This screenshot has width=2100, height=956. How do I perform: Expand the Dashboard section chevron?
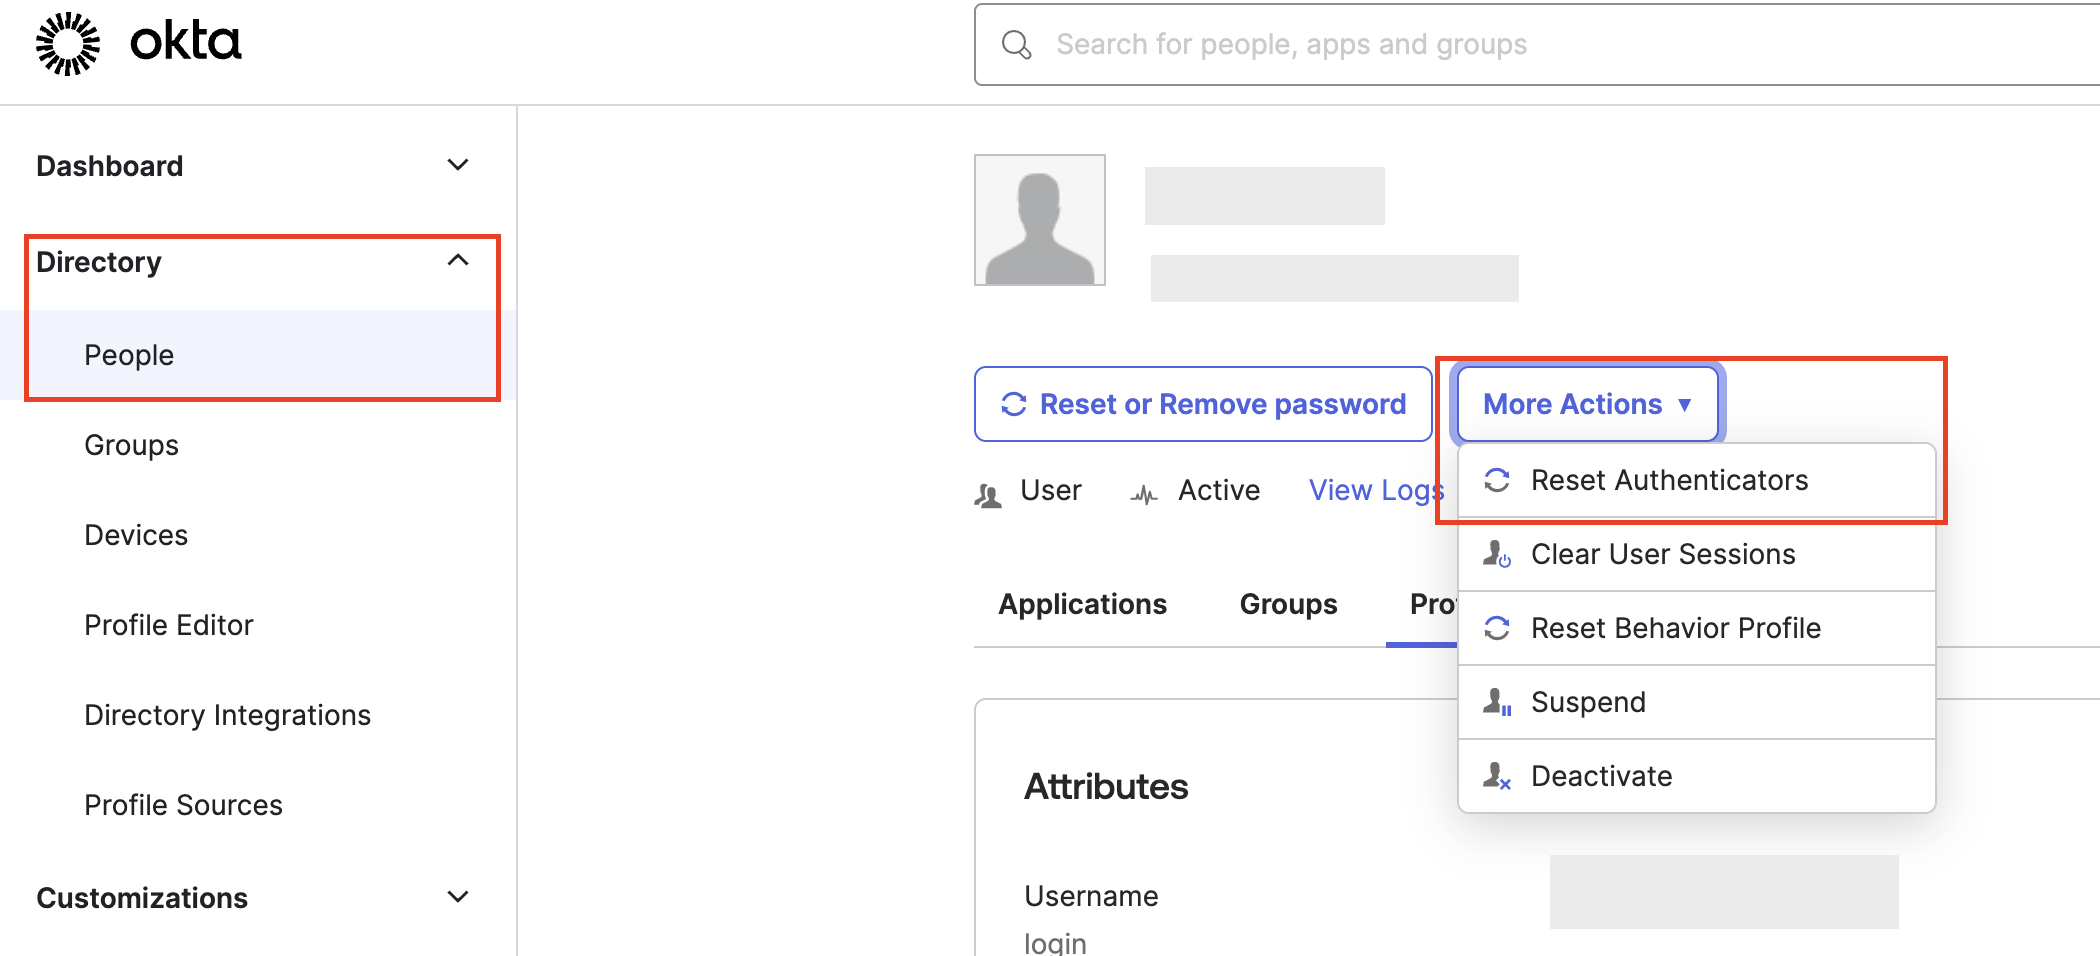458,165
